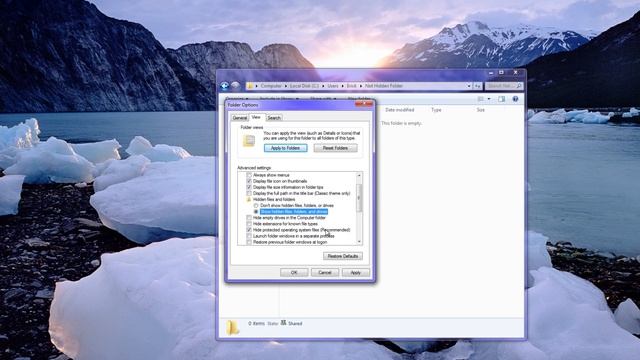Switch to the Search tab
The image size is (640, 360).
274,118
